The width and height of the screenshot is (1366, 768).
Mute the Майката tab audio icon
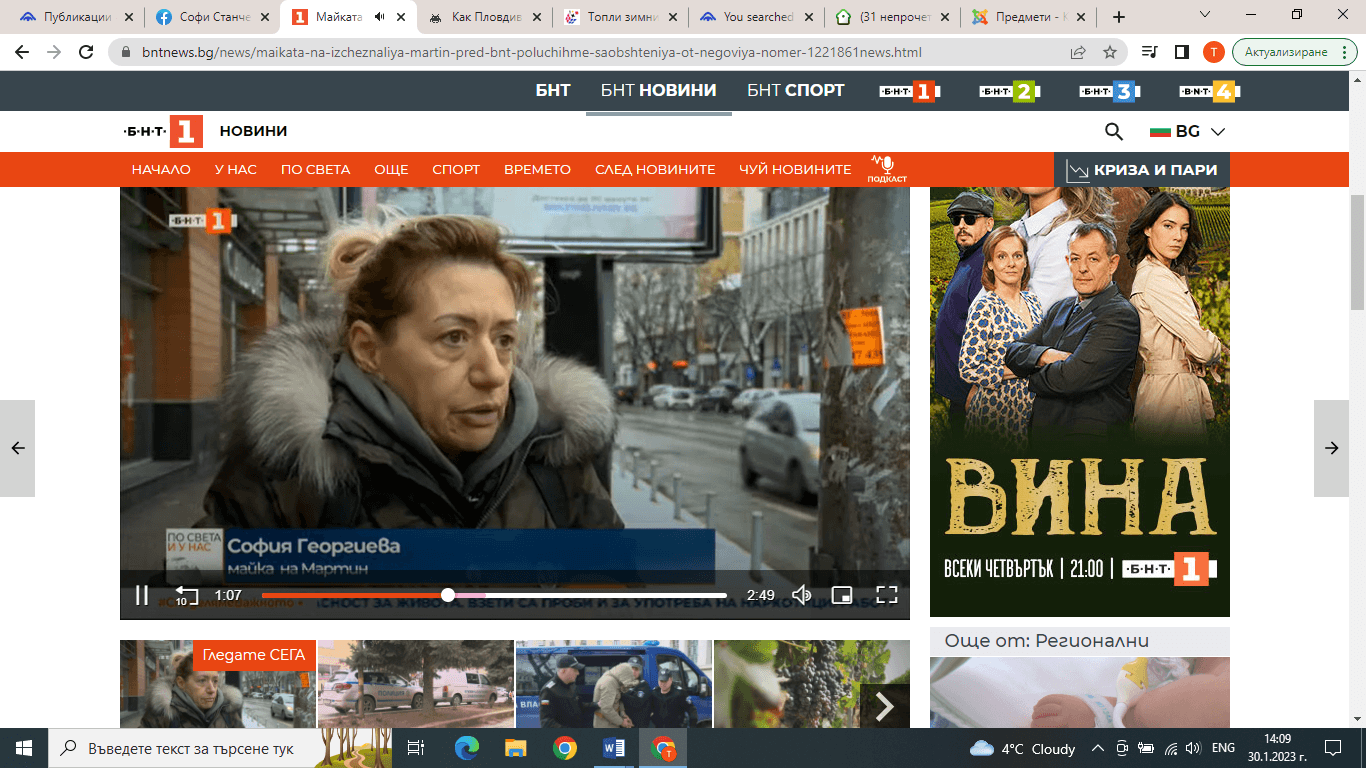click(380, 17)
